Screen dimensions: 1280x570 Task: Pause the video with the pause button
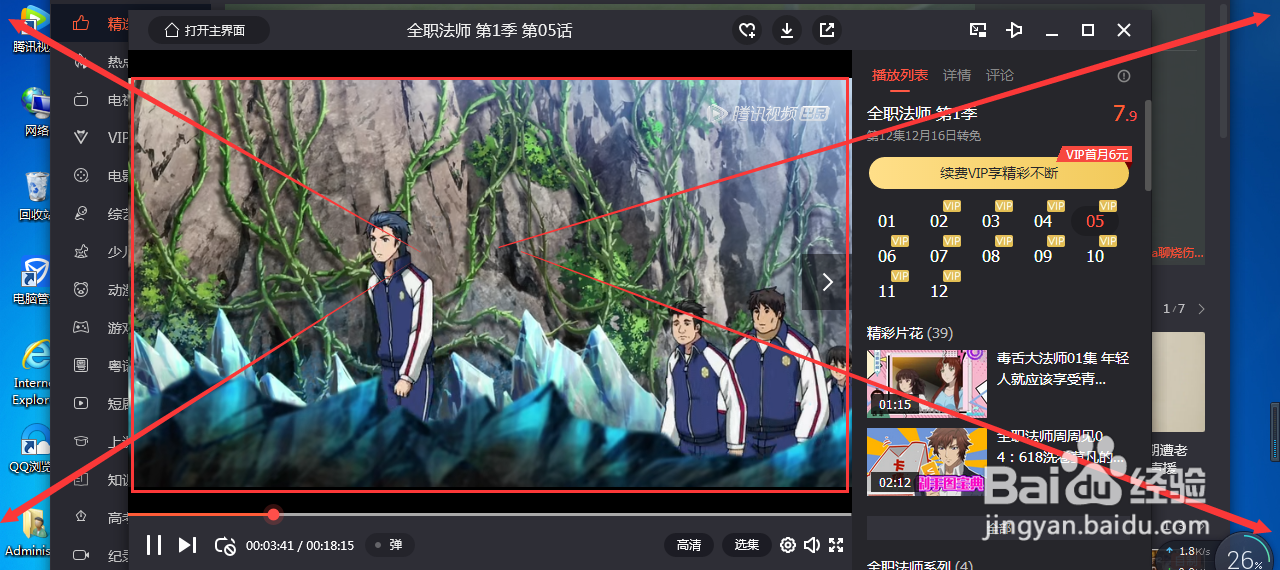154,545
